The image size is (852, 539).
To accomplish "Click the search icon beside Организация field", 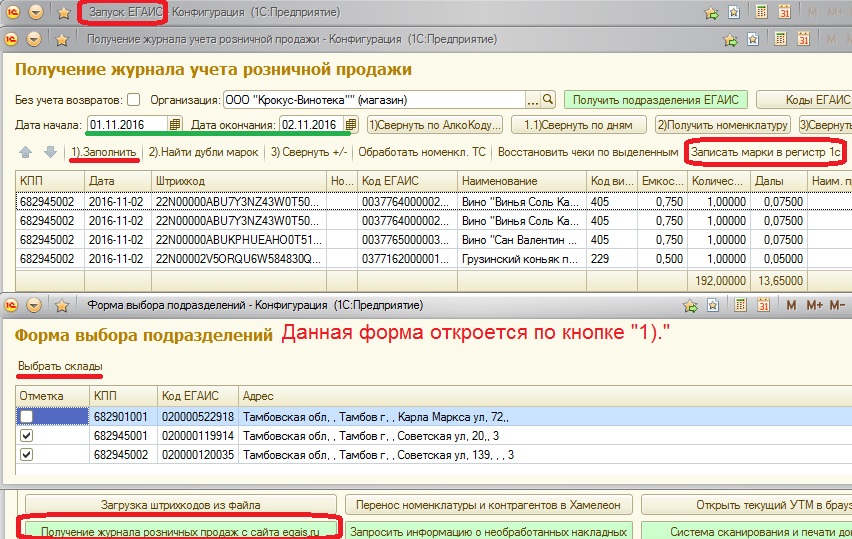I will tap(547, 100).
